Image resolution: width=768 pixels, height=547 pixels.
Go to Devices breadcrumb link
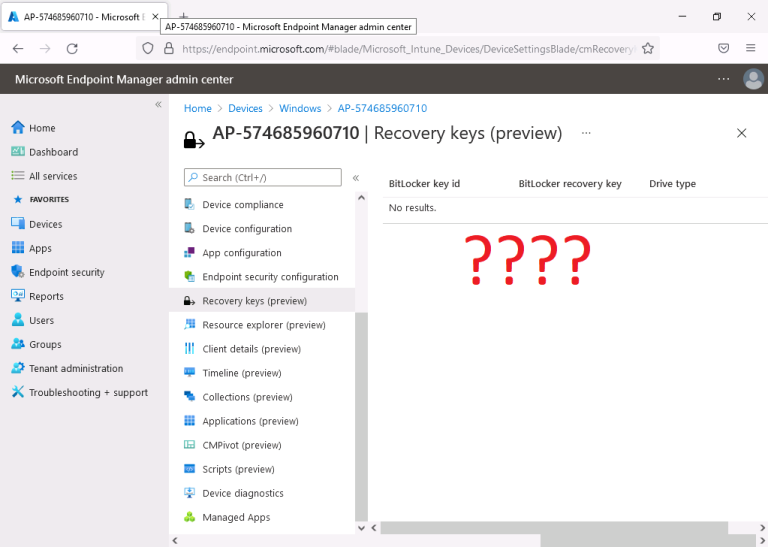pos(245,108)
